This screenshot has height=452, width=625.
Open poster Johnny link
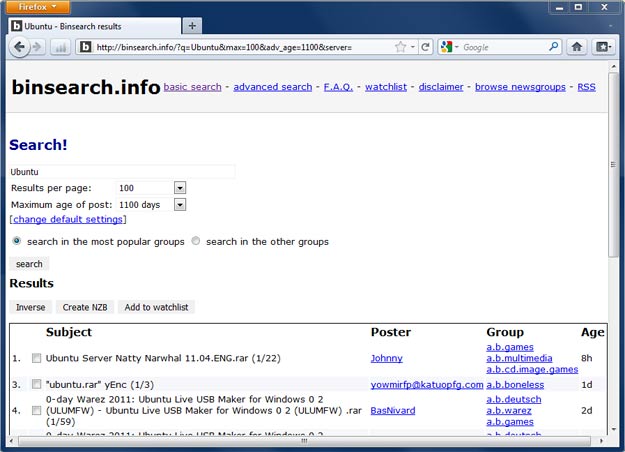[x=386, y=358]
